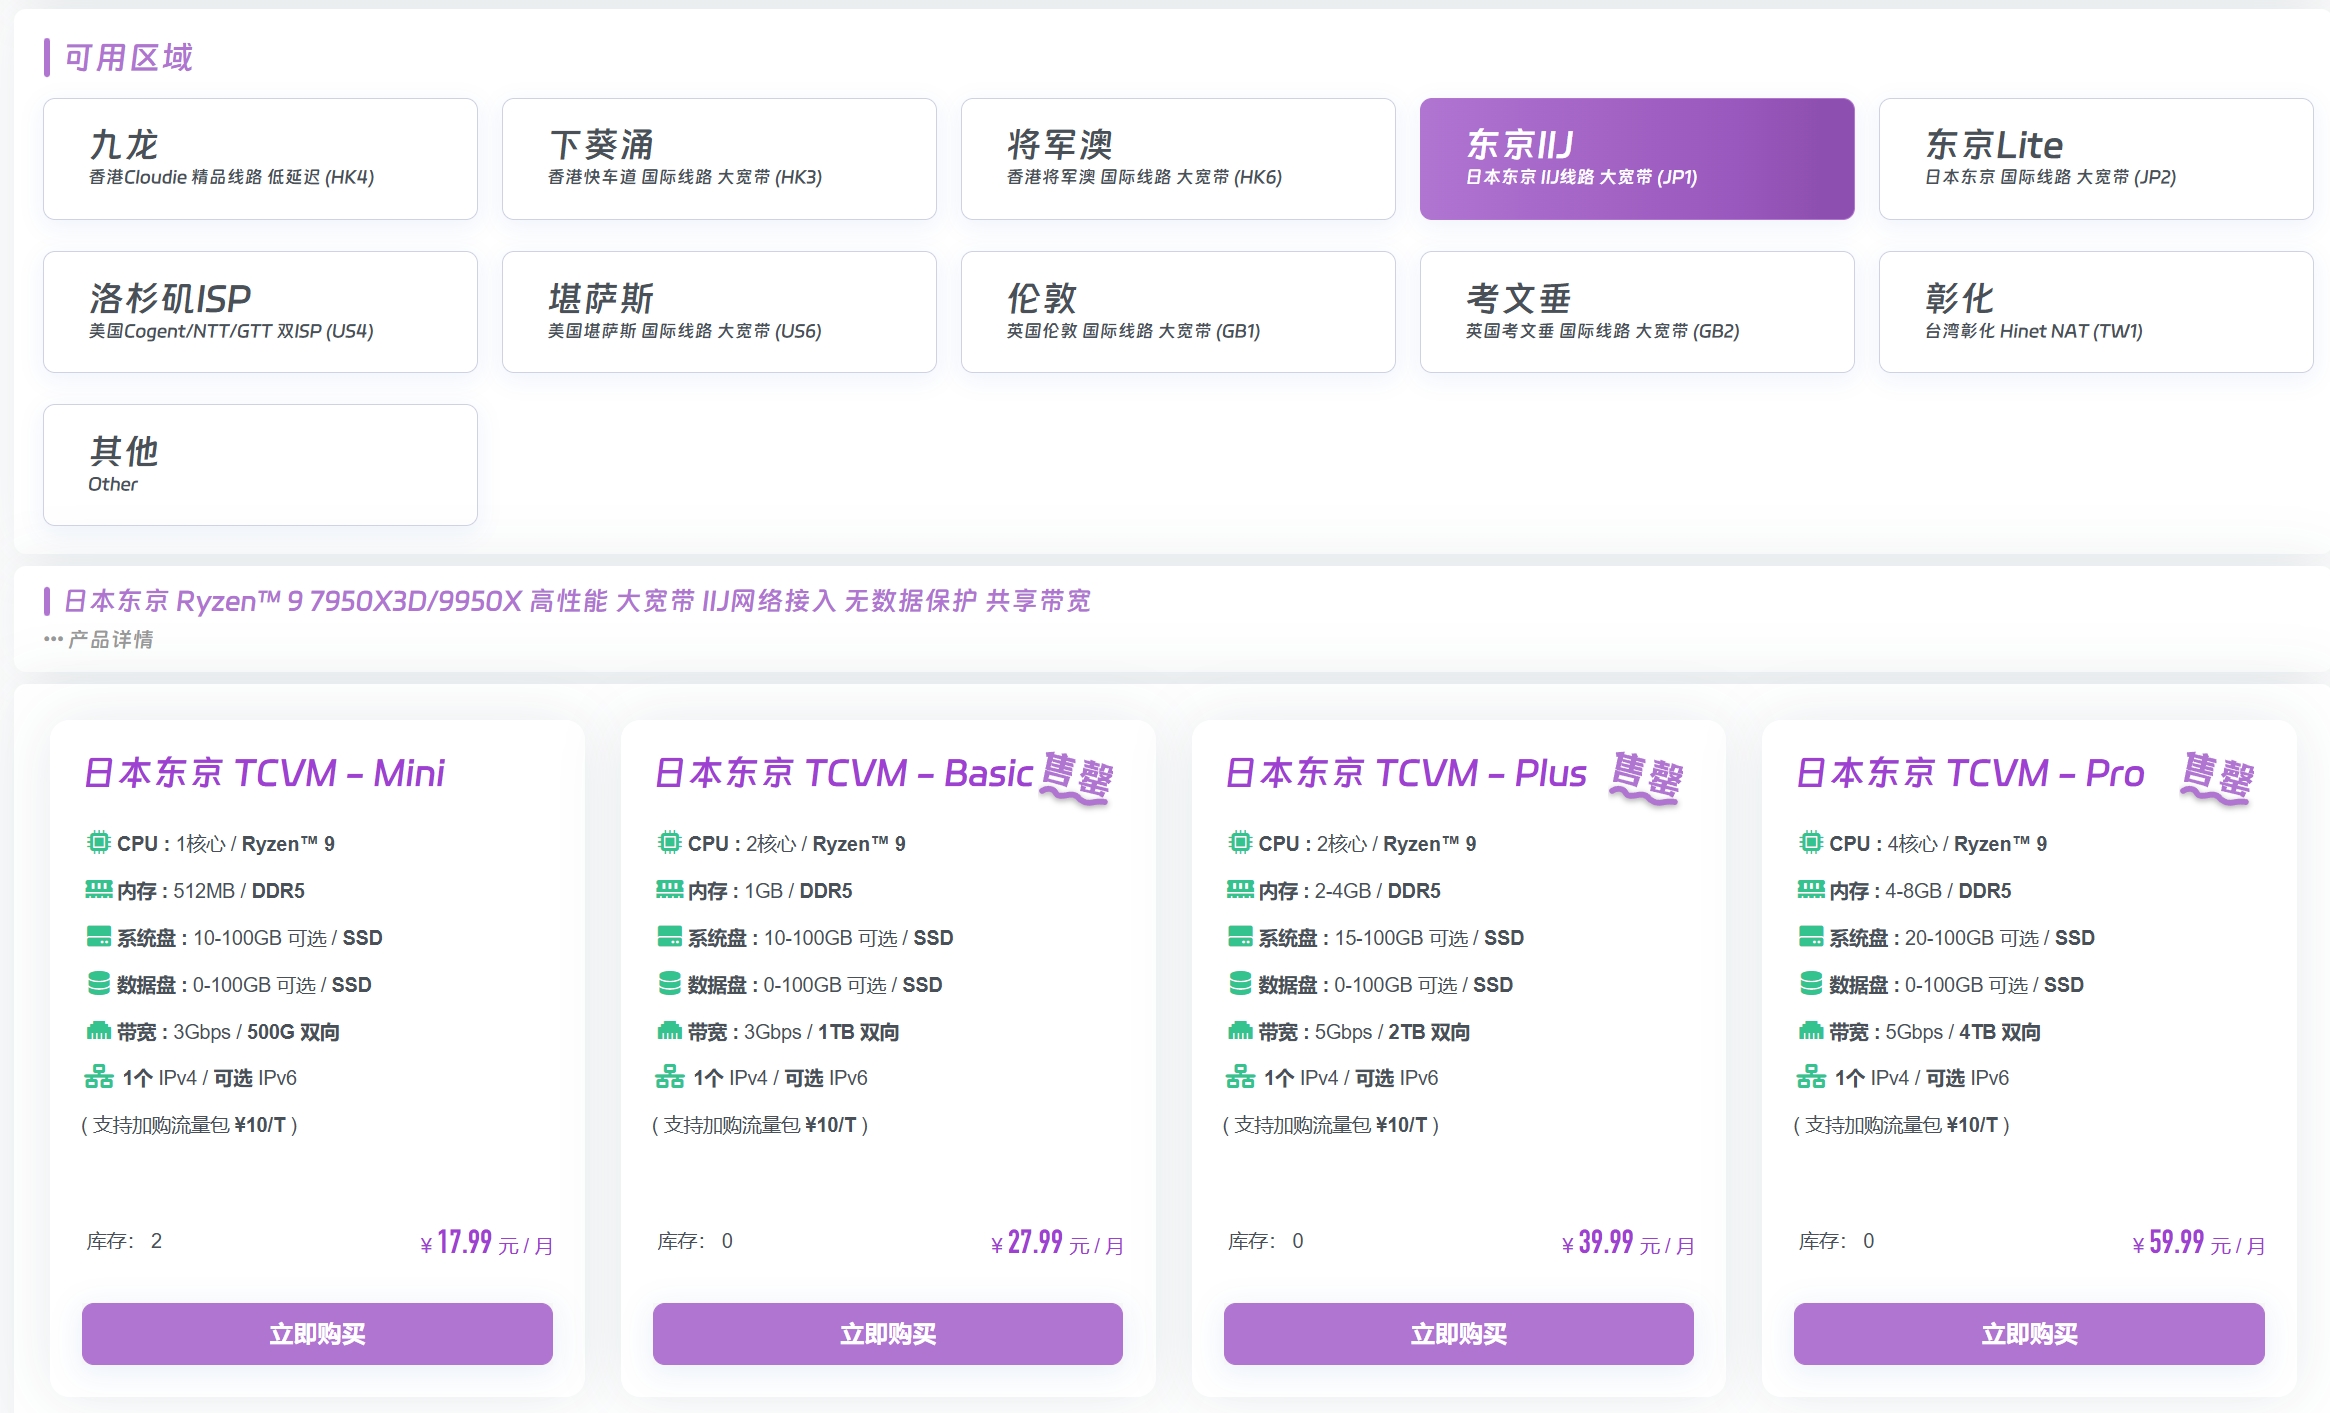Buy the TCVM Basic plan now

[887, 1333]
